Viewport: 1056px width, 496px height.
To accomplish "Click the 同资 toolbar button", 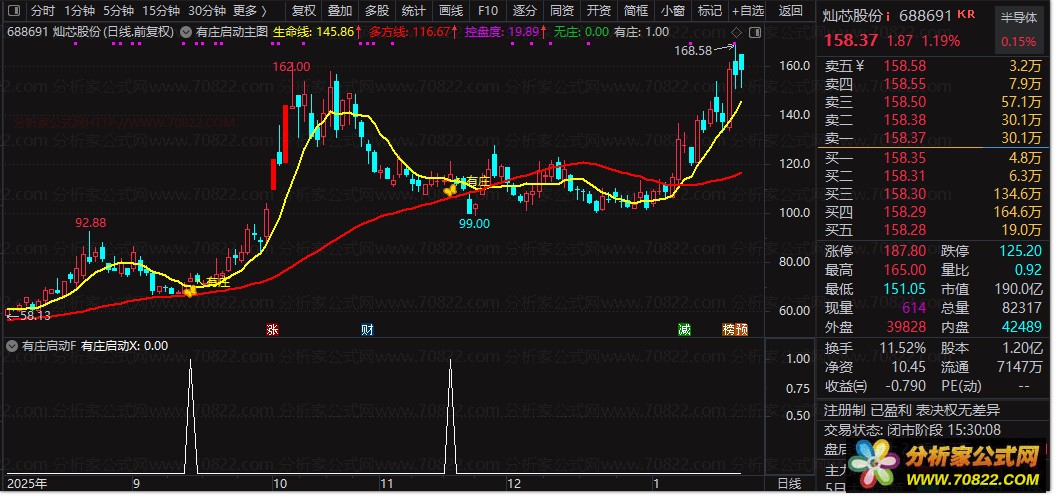I will click(x=562, y=11).
